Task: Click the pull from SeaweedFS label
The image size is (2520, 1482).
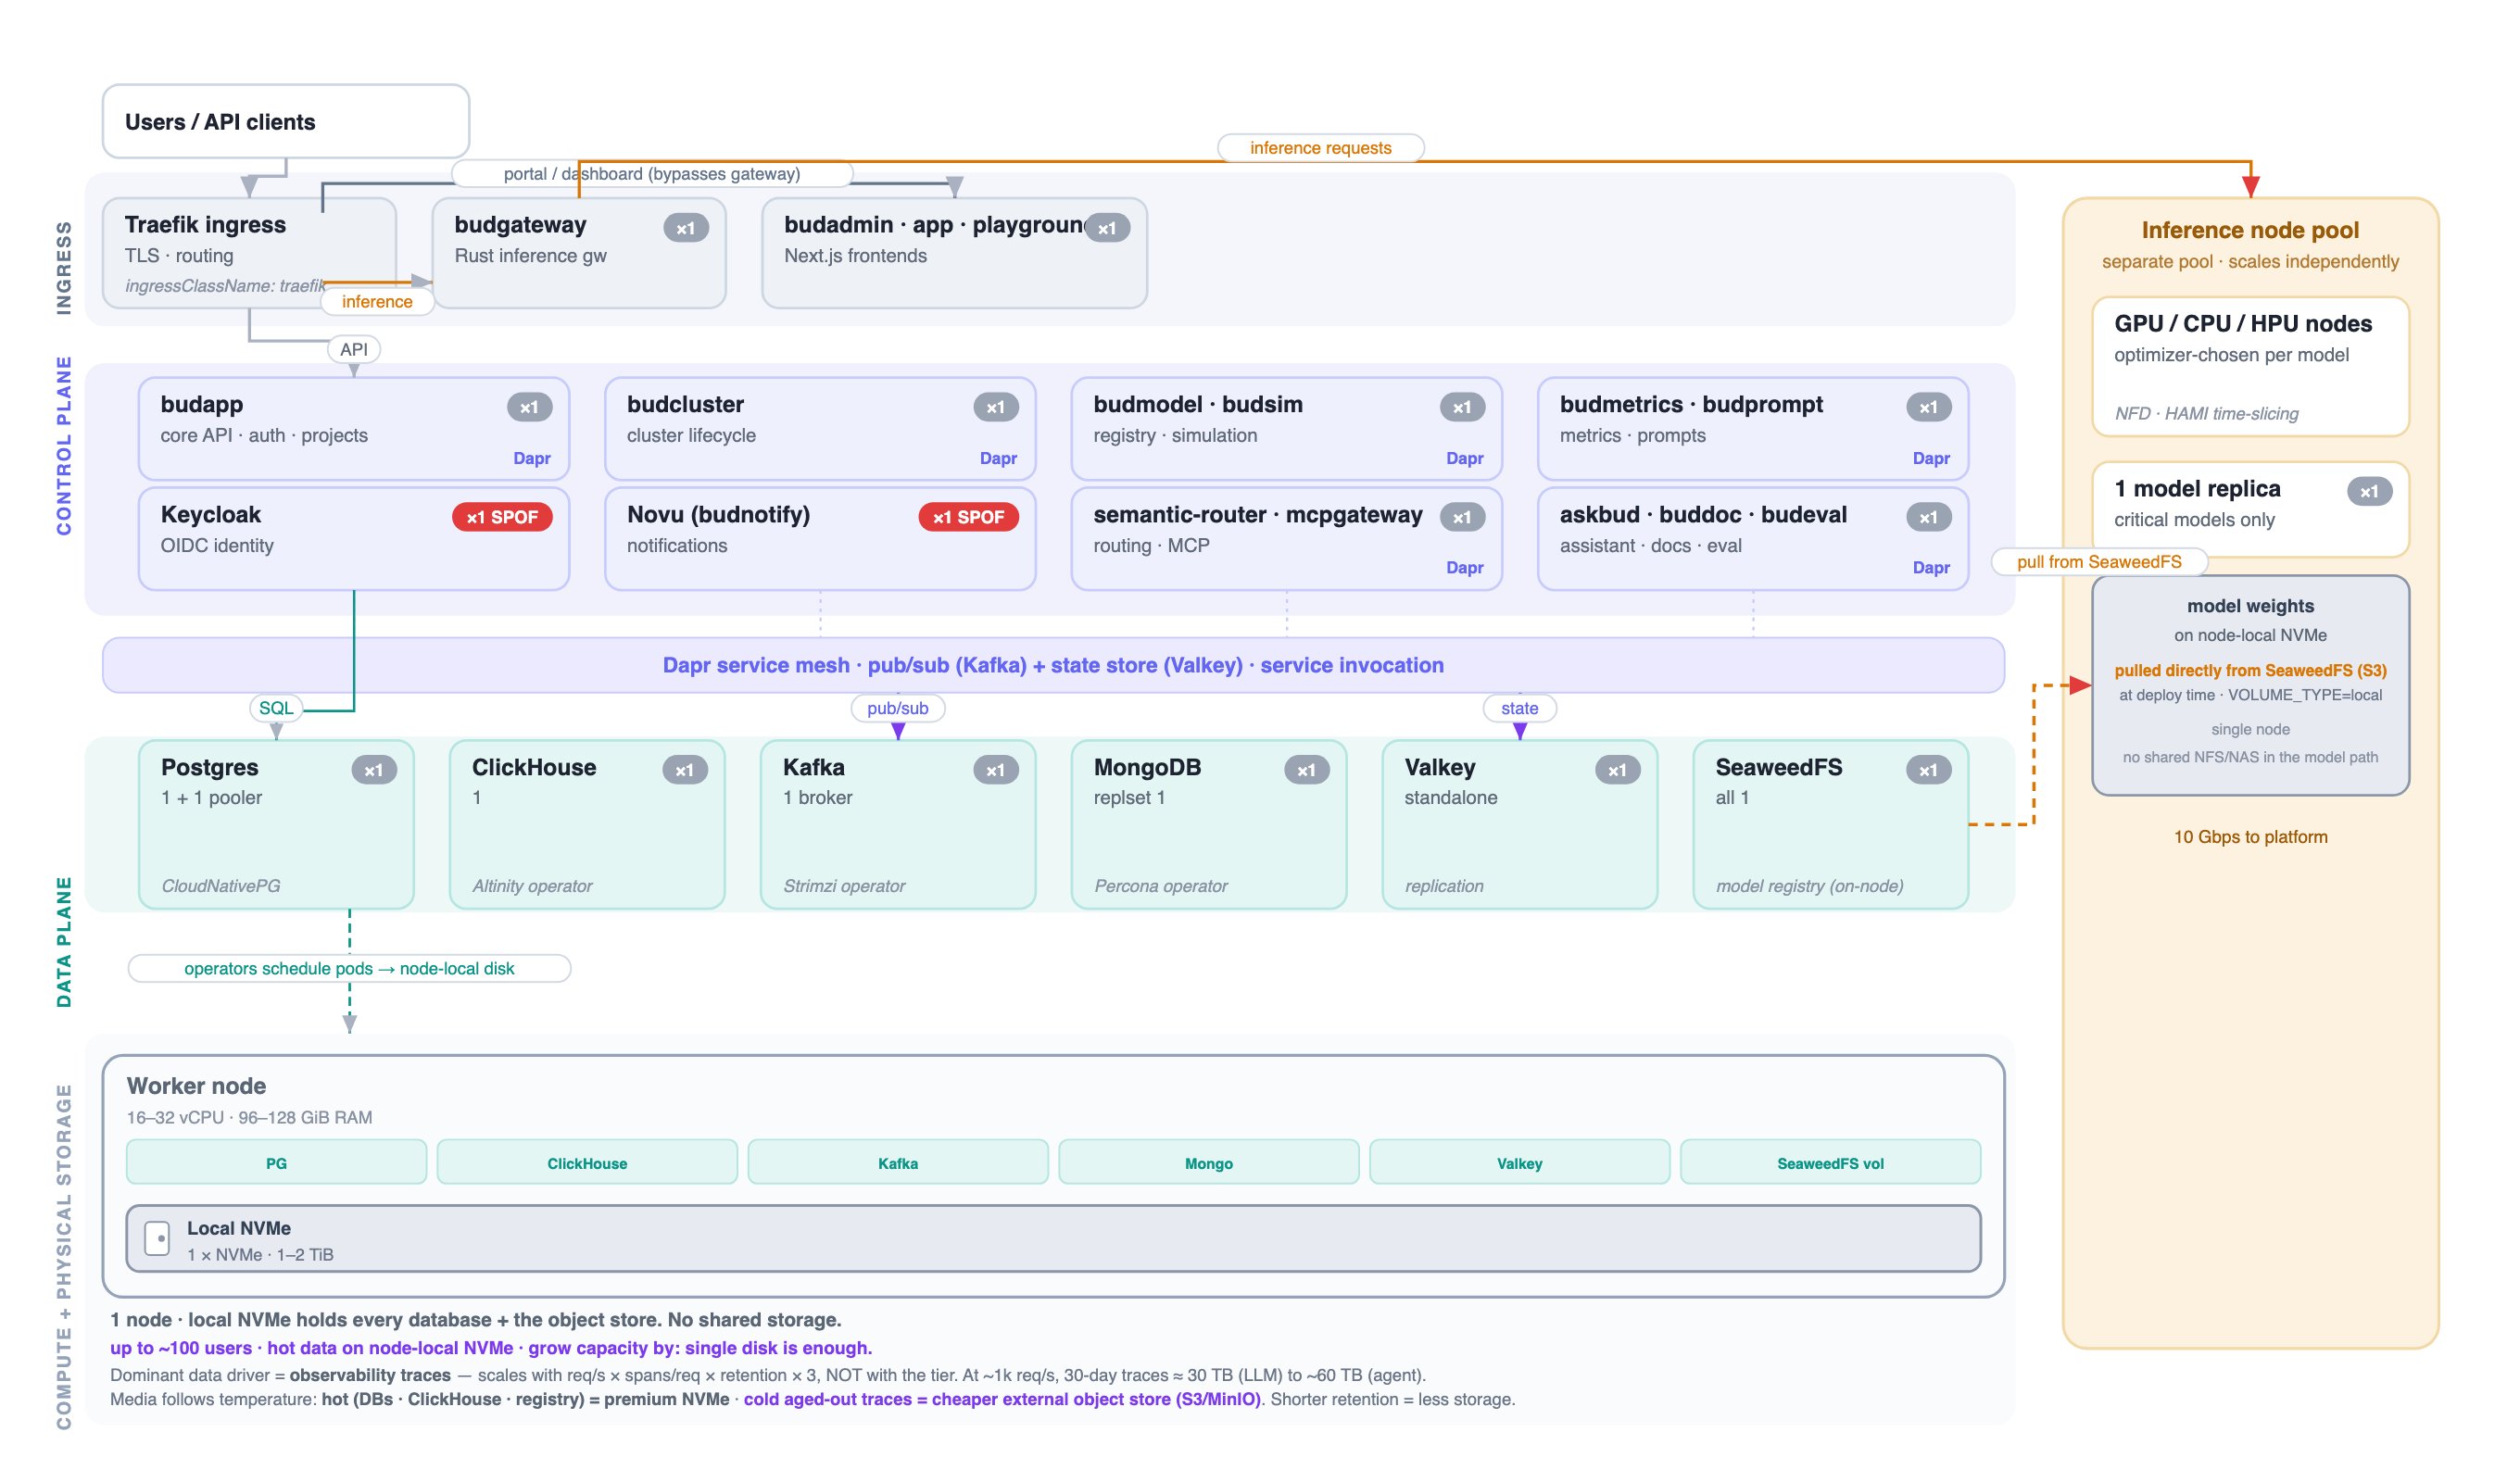Action: pos(2100,562)
